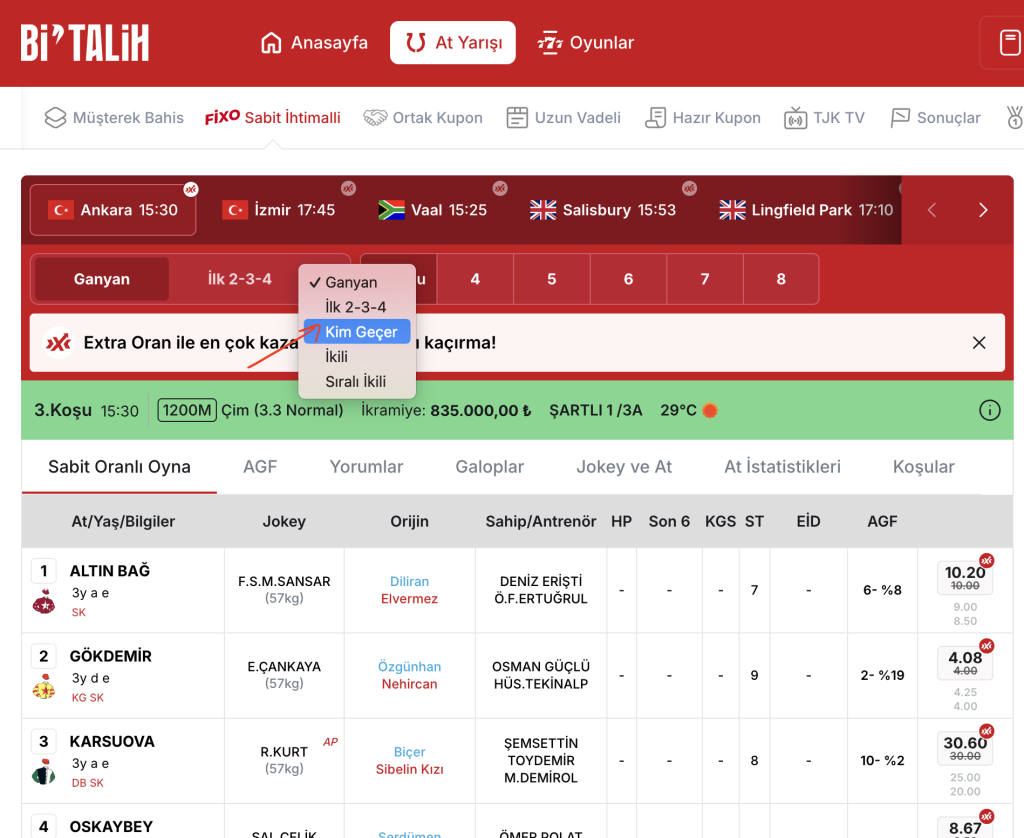The image size is (1024, 838).
Task: Show next racetracks with right arrow
Action: coord(983,210)
